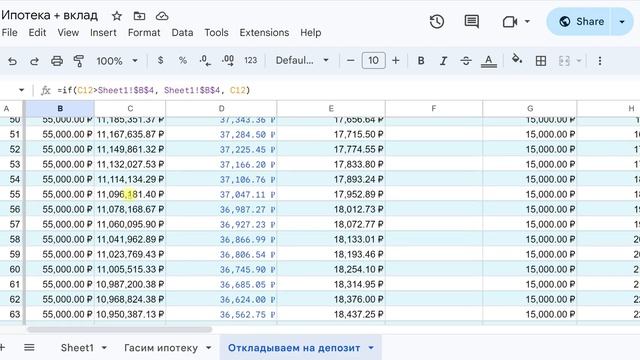Open the Insert menu
The width and height of the screenshot is (640, 360).
[103, 33]
